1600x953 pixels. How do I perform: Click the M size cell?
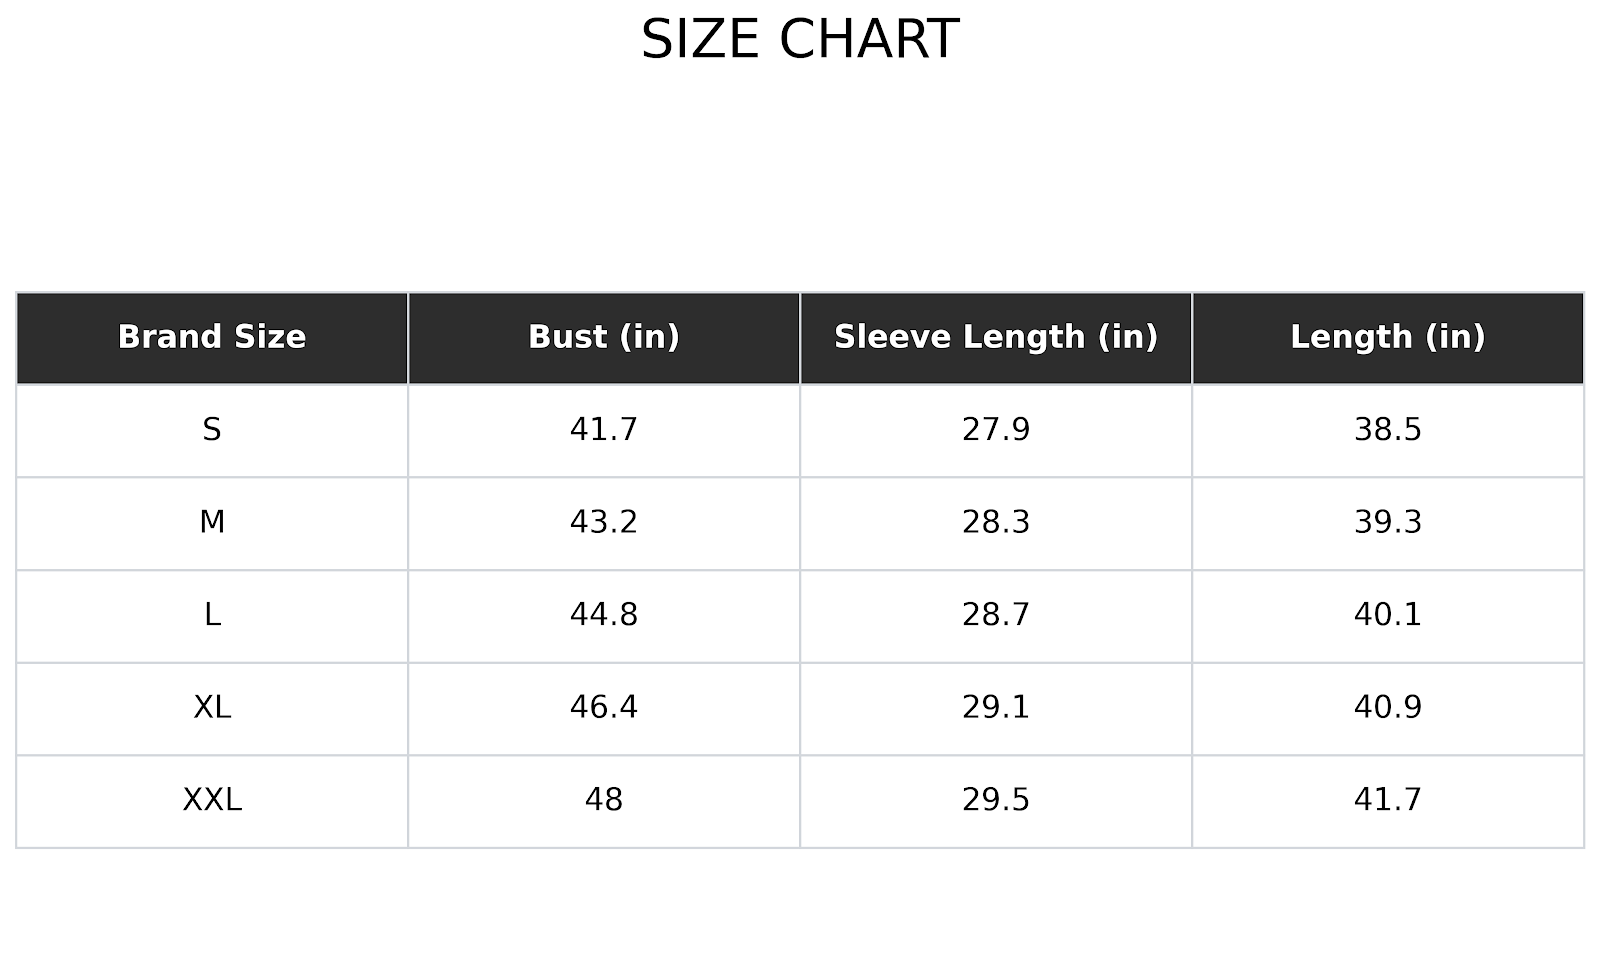[212, 522]
